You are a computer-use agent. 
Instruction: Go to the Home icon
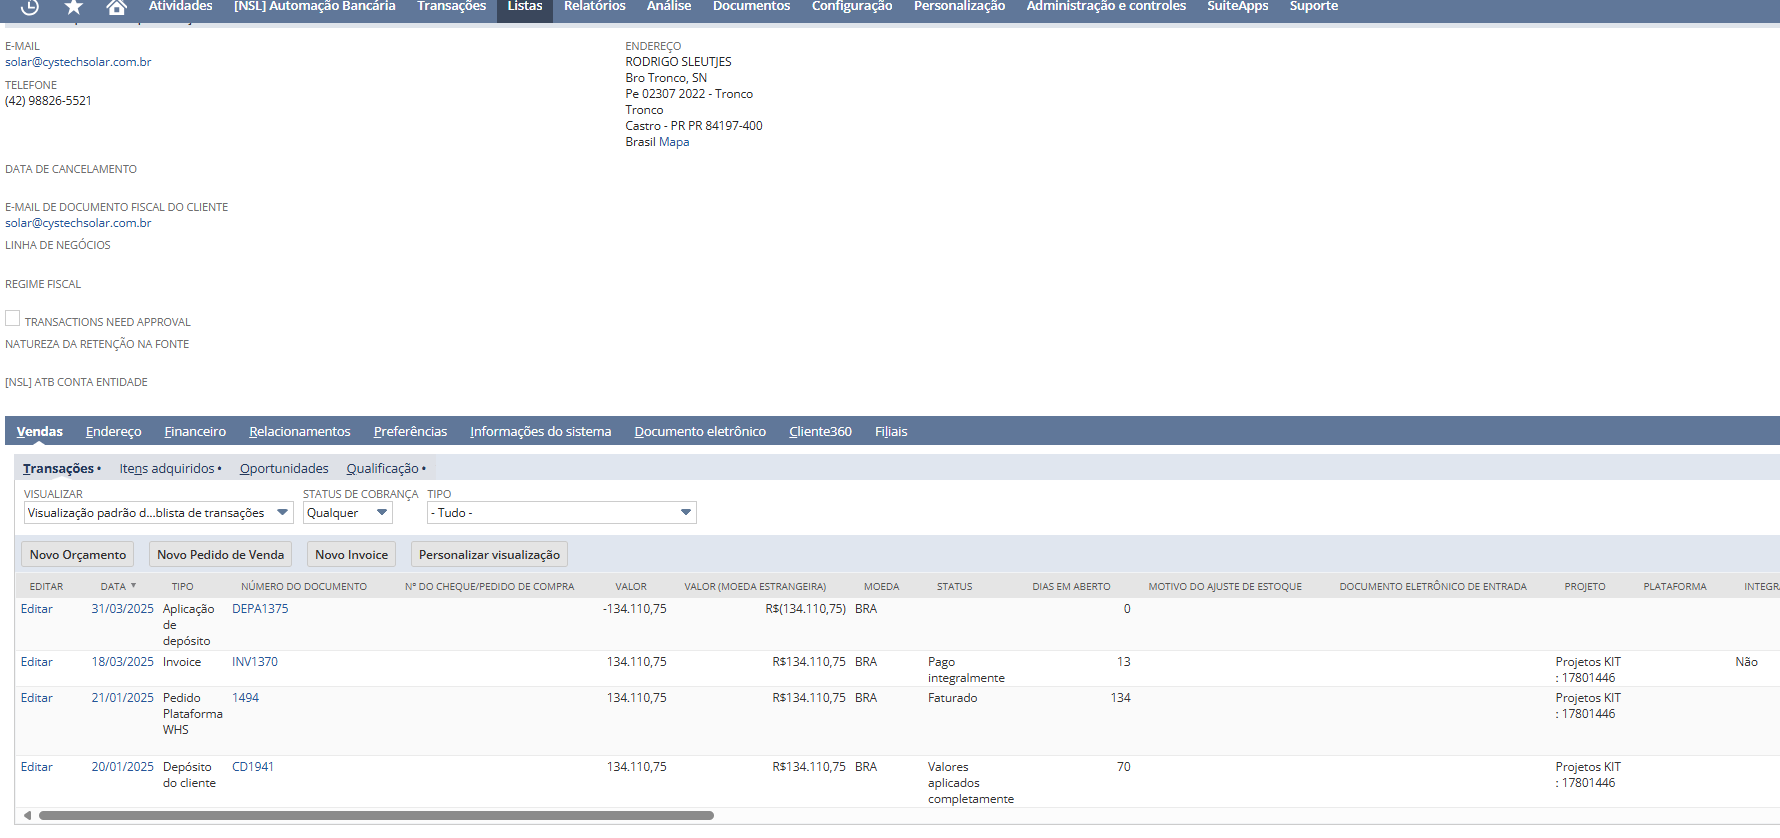[x=117, y=7]
